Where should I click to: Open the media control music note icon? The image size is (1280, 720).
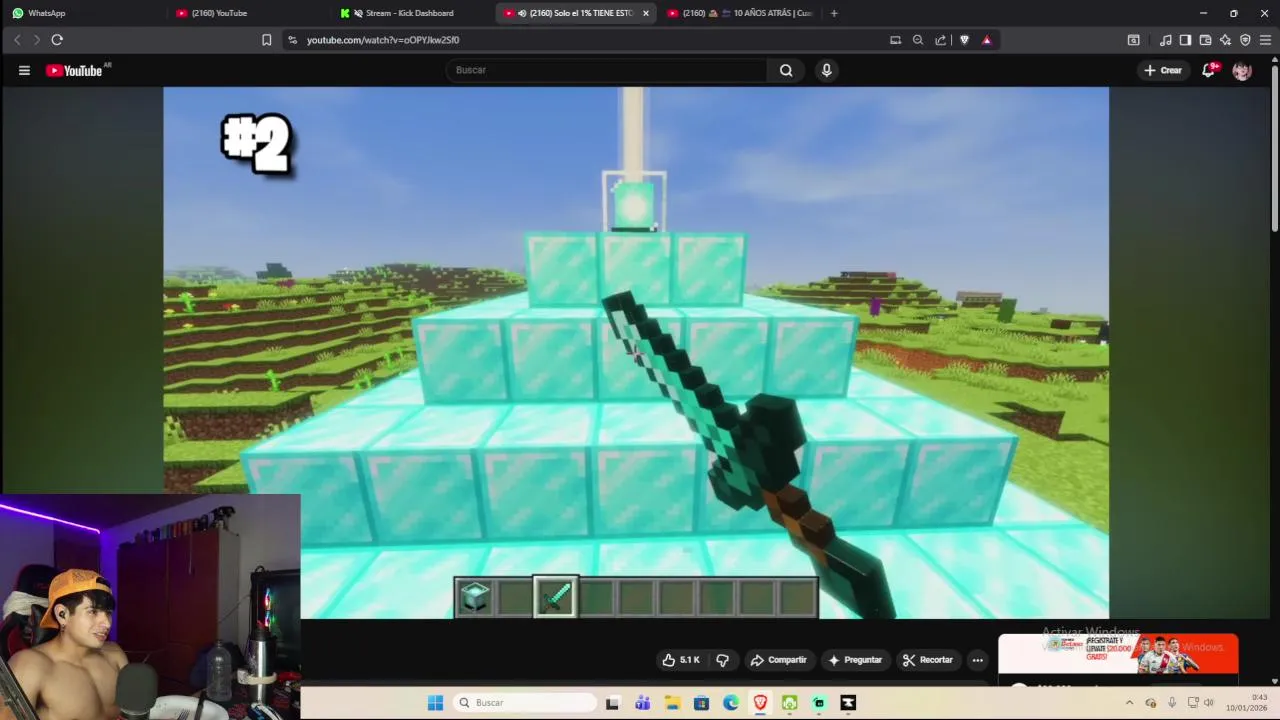1165,40
